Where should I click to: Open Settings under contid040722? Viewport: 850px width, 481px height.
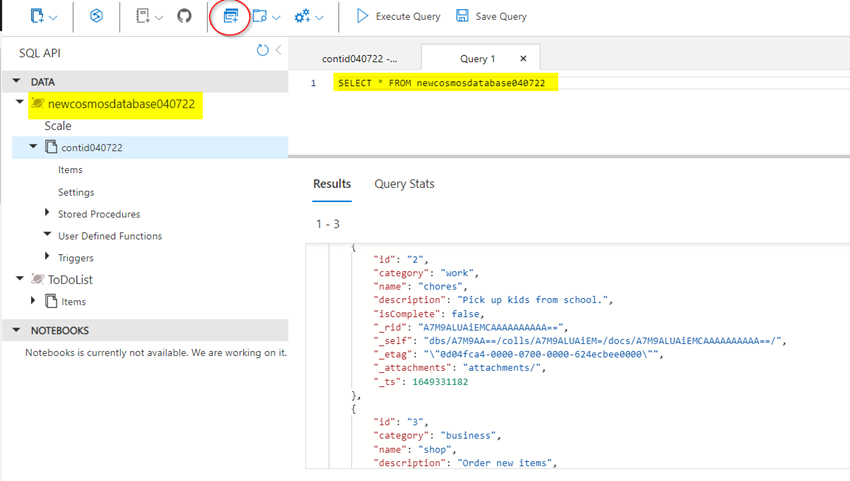[76, 192]
